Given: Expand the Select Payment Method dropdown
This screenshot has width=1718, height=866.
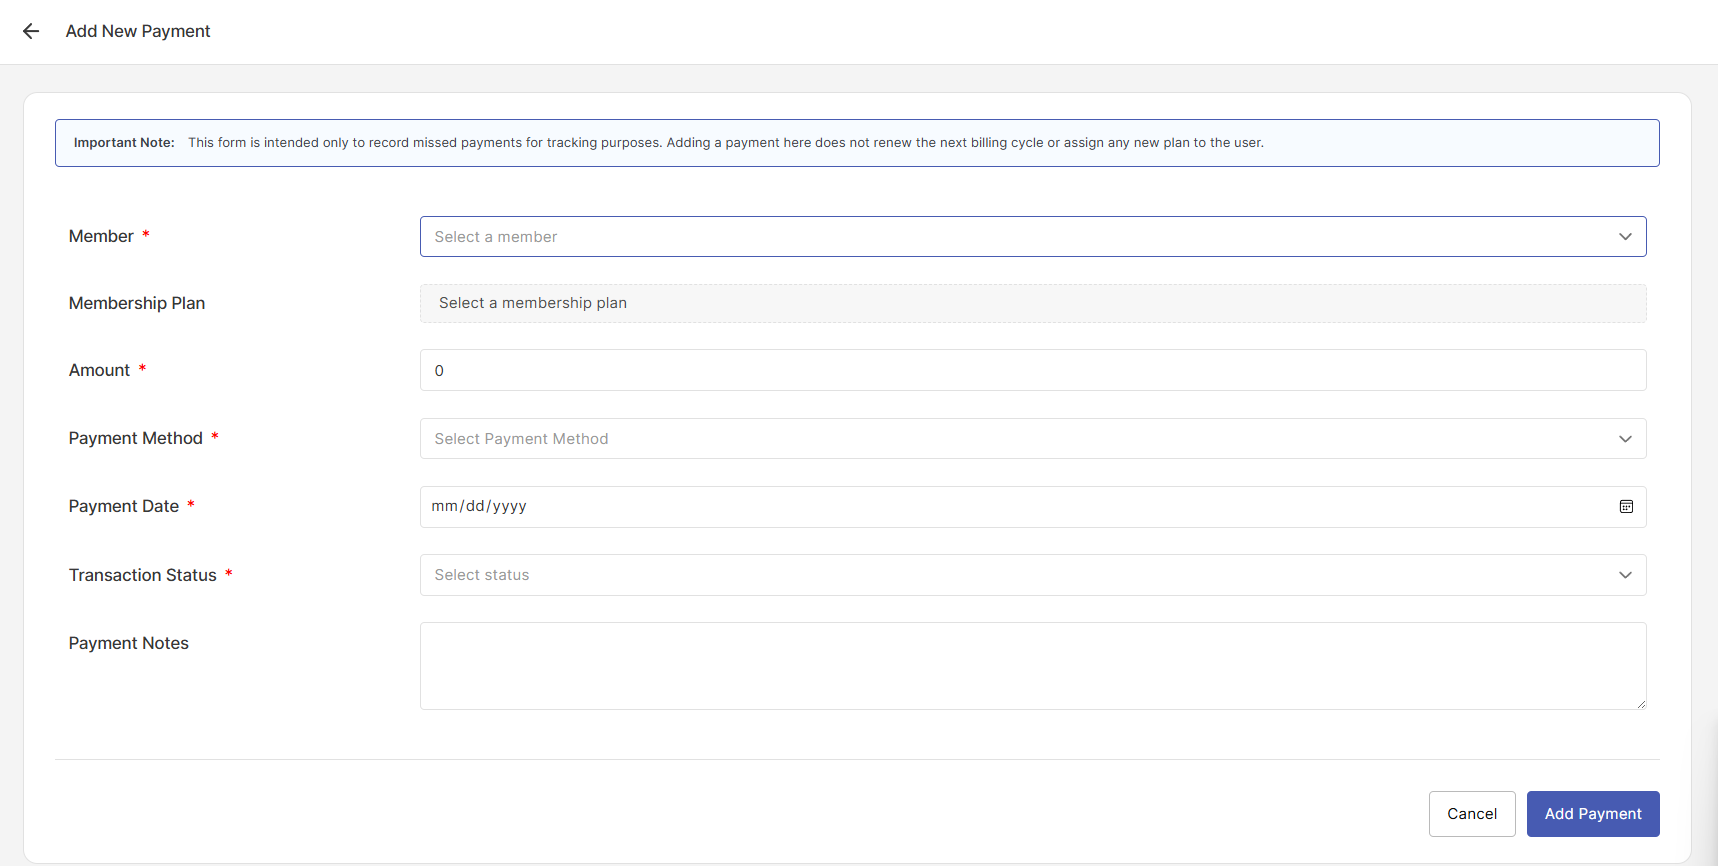Looking at the screenshot, I should pos(1033,439).
